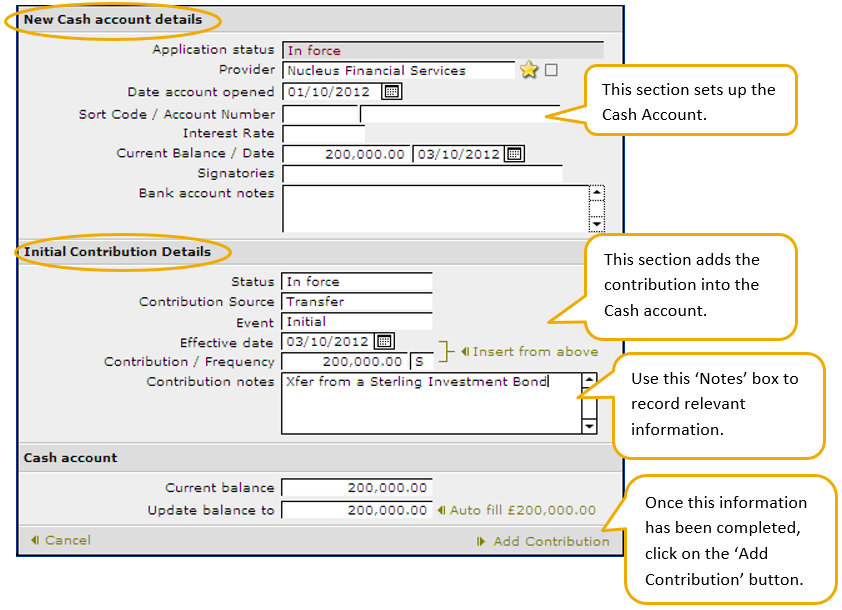Click inside Bank account notes textarea
The height and width of the screenshot is (610, 842).
point(435,209)
